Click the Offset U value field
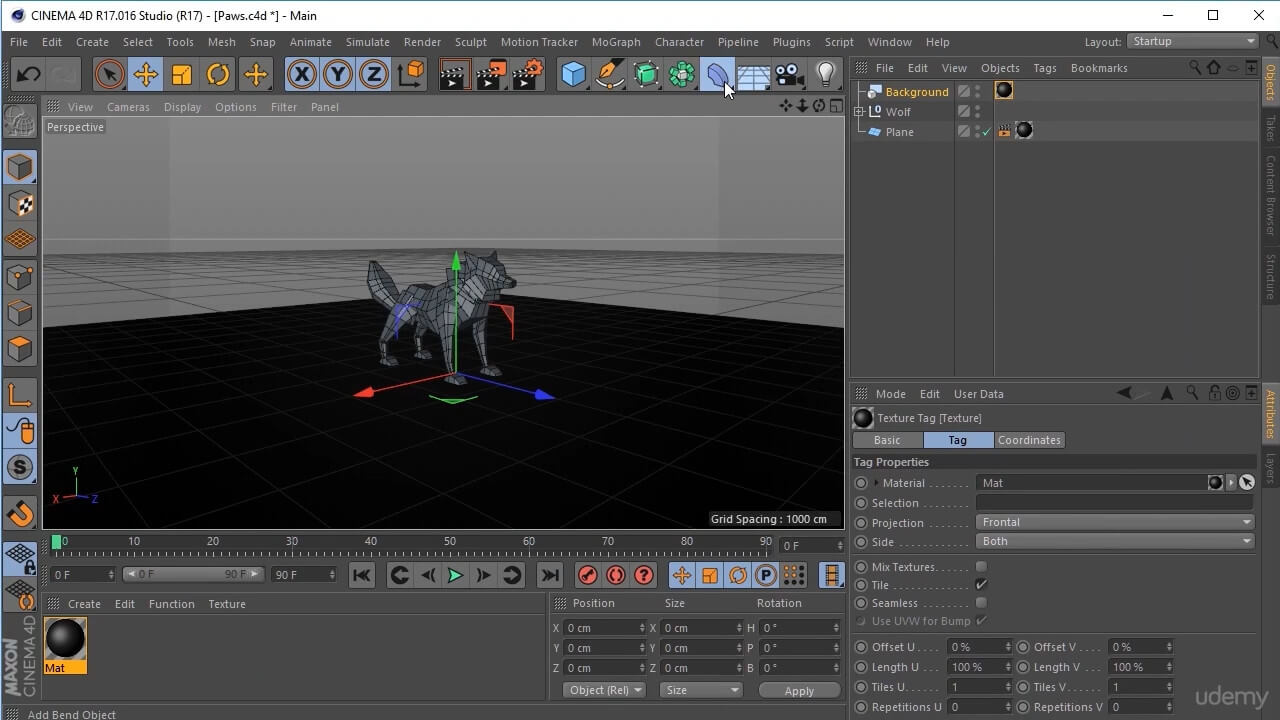This screenshot has height=720, width=1280. pos(975,647)
